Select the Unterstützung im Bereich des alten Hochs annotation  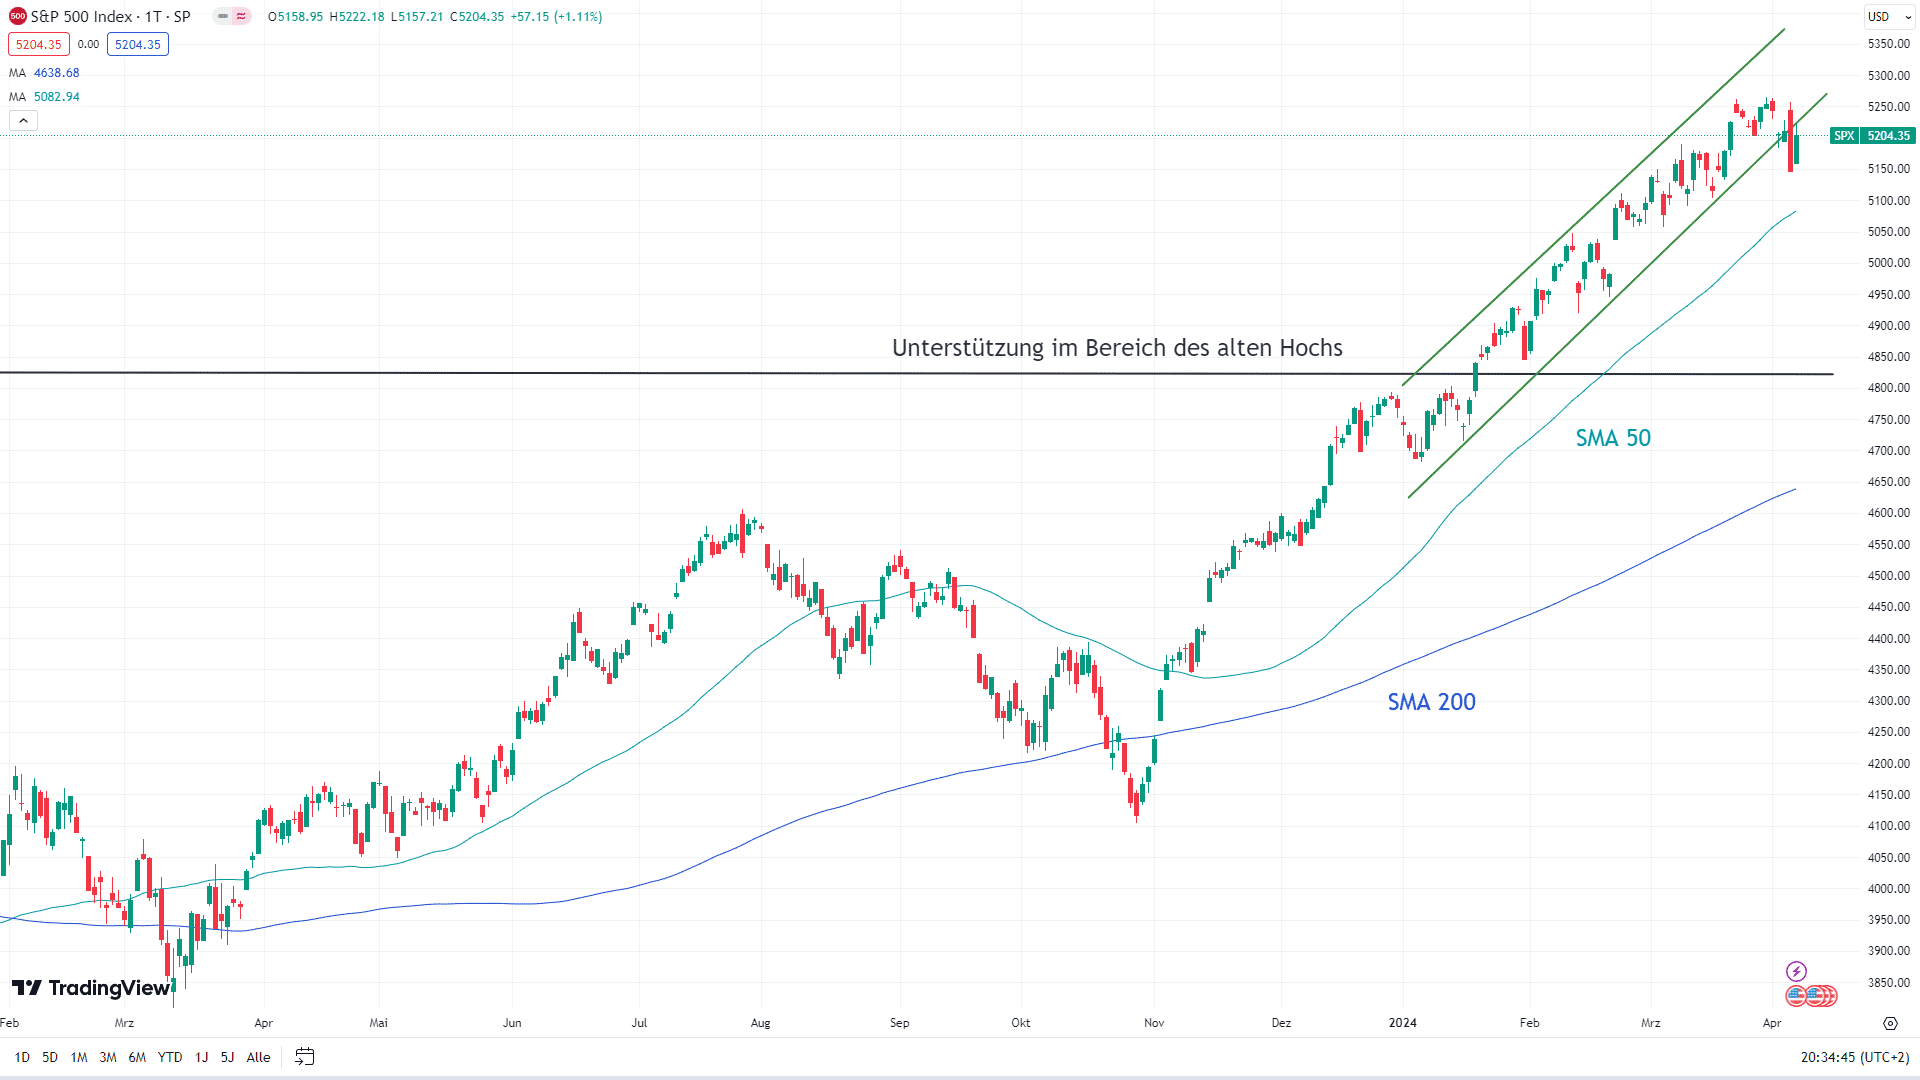[x=1117, y=348]
